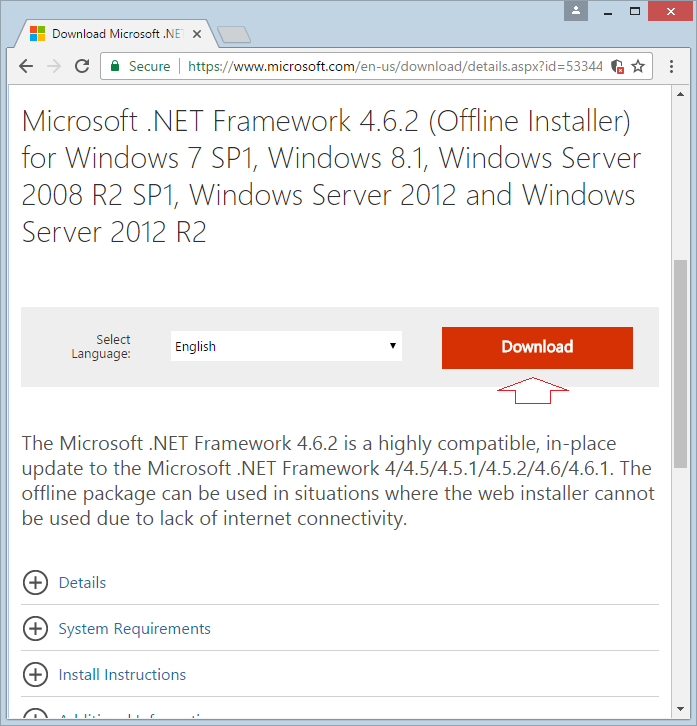The width and height of the screenshot is (697, 726).
Task: Click the vertical scrollbar thumb
Action: (680, 364)
